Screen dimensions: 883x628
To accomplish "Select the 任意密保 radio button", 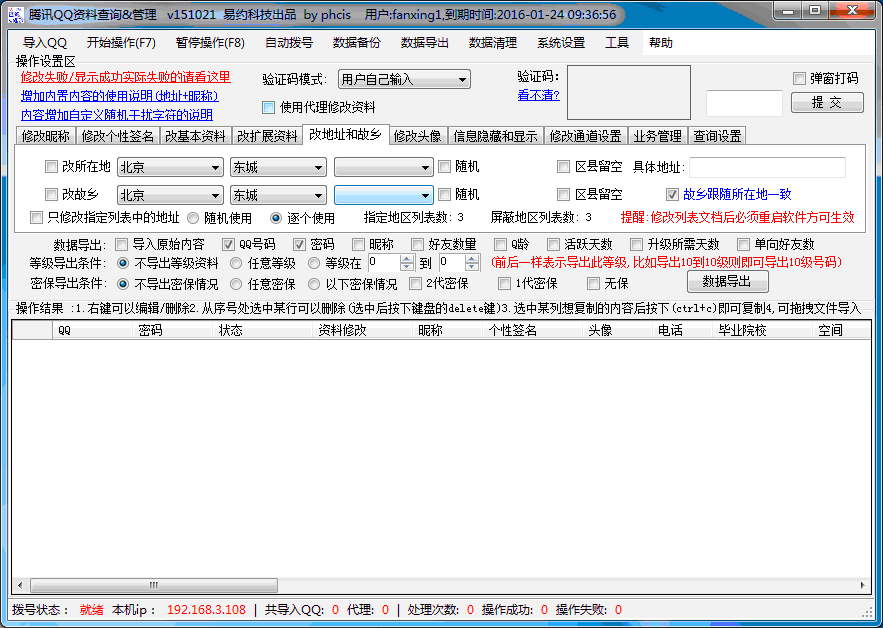I will tap(236, 284).
